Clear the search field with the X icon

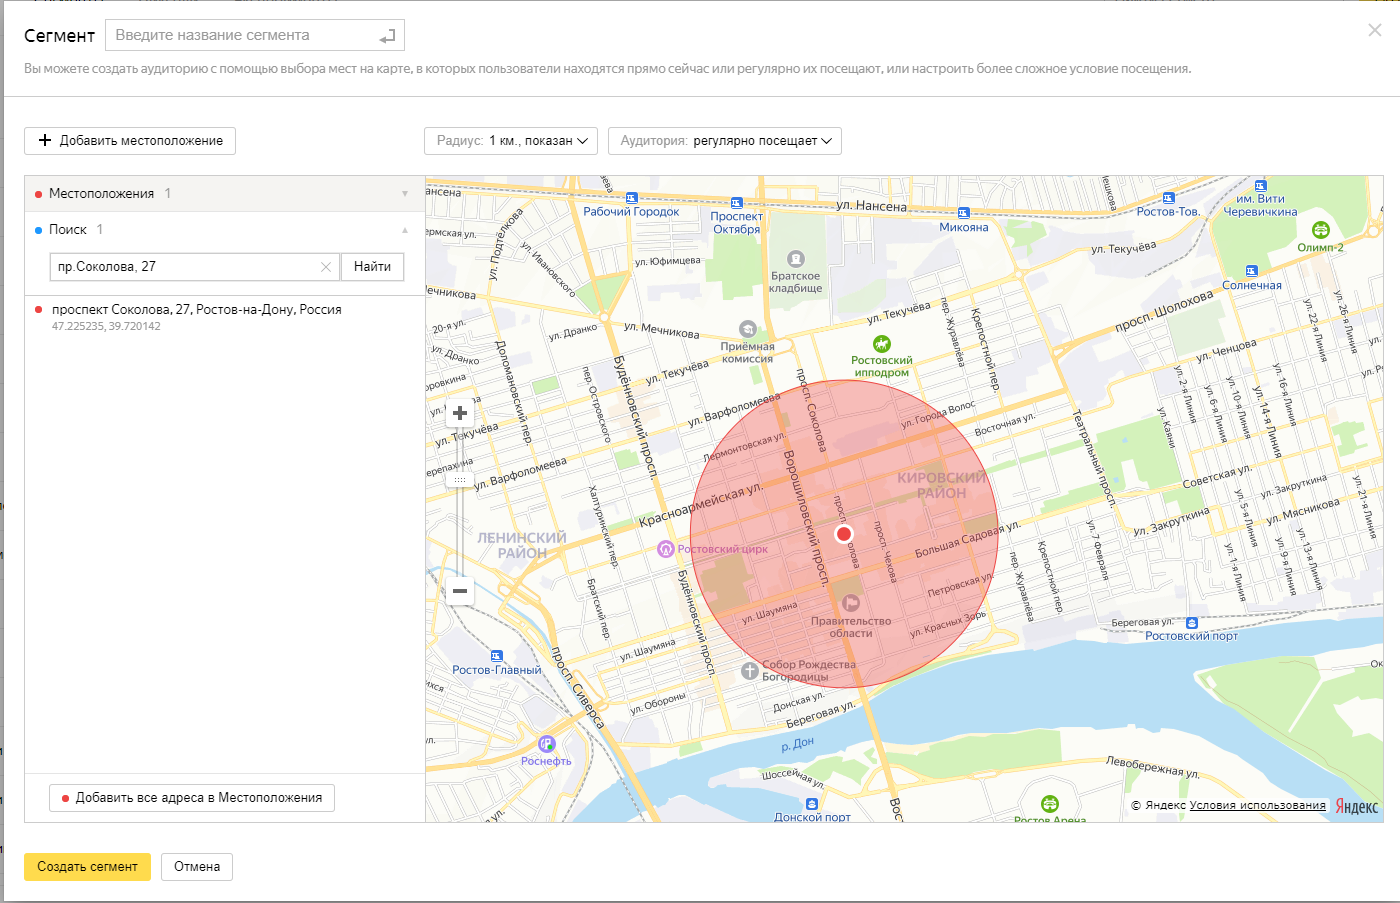pos(326,267)
